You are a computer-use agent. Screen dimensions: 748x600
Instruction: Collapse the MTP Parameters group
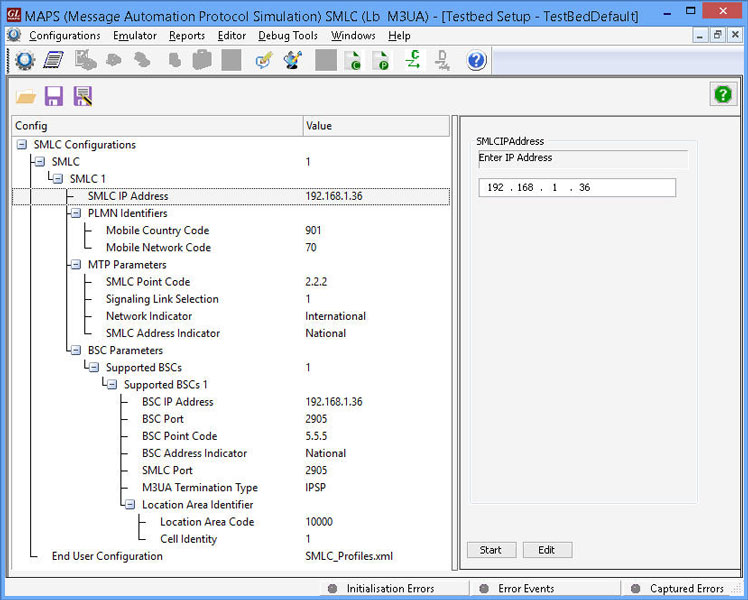click(x=76, y=265)
